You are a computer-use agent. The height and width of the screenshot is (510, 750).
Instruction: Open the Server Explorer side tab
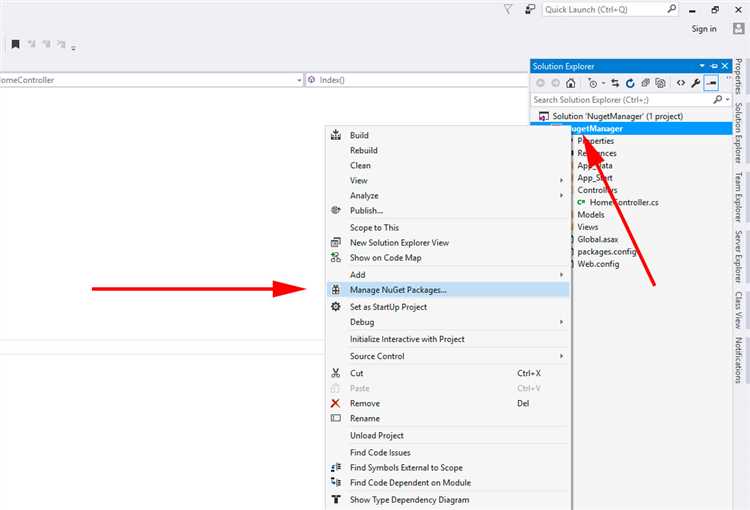click(739, 257)
